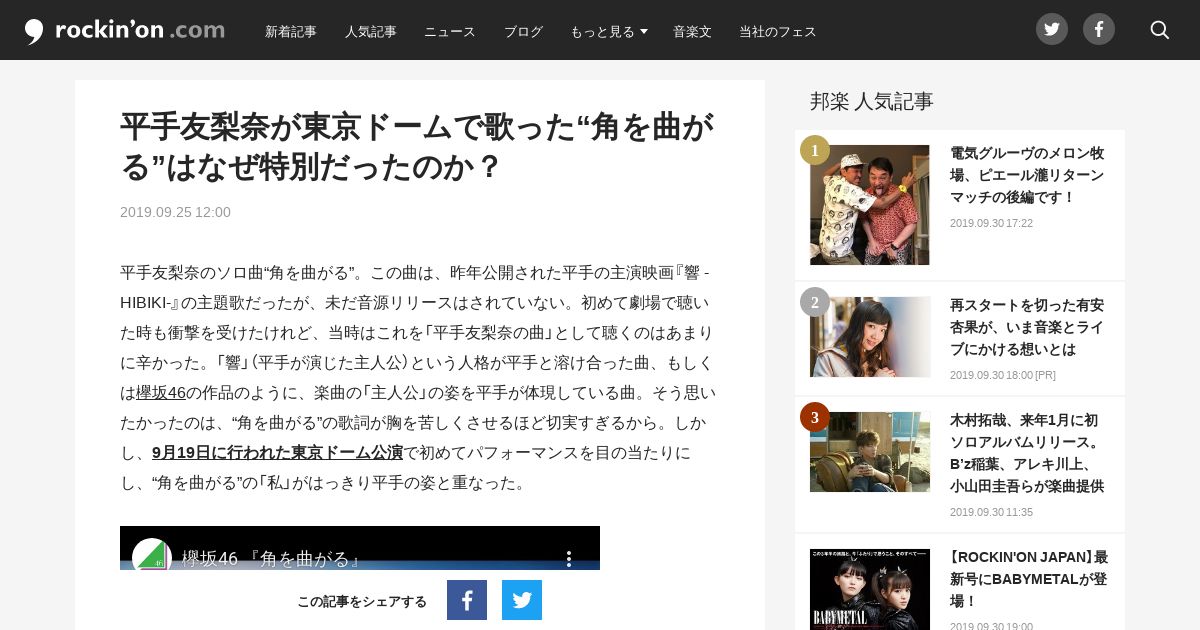Click the 欅坂46『角を曲がる』video title
This screenshot has height=630, width=1200.
point(272,558)
